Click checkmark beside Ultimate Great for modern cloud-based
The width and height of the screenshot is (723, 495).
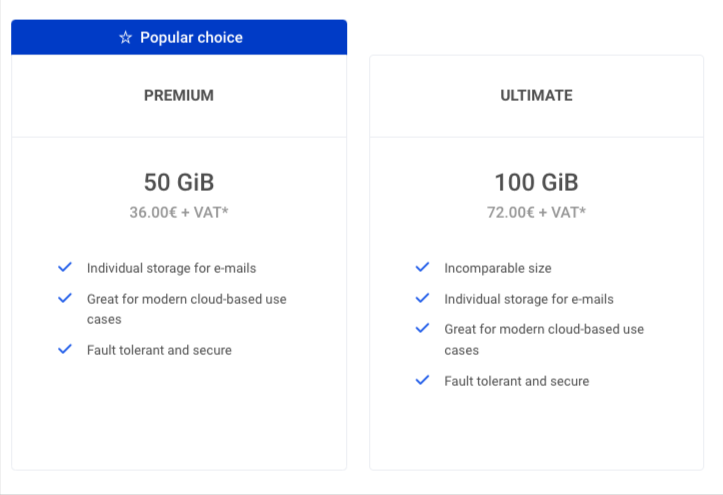tap(422, 328)
